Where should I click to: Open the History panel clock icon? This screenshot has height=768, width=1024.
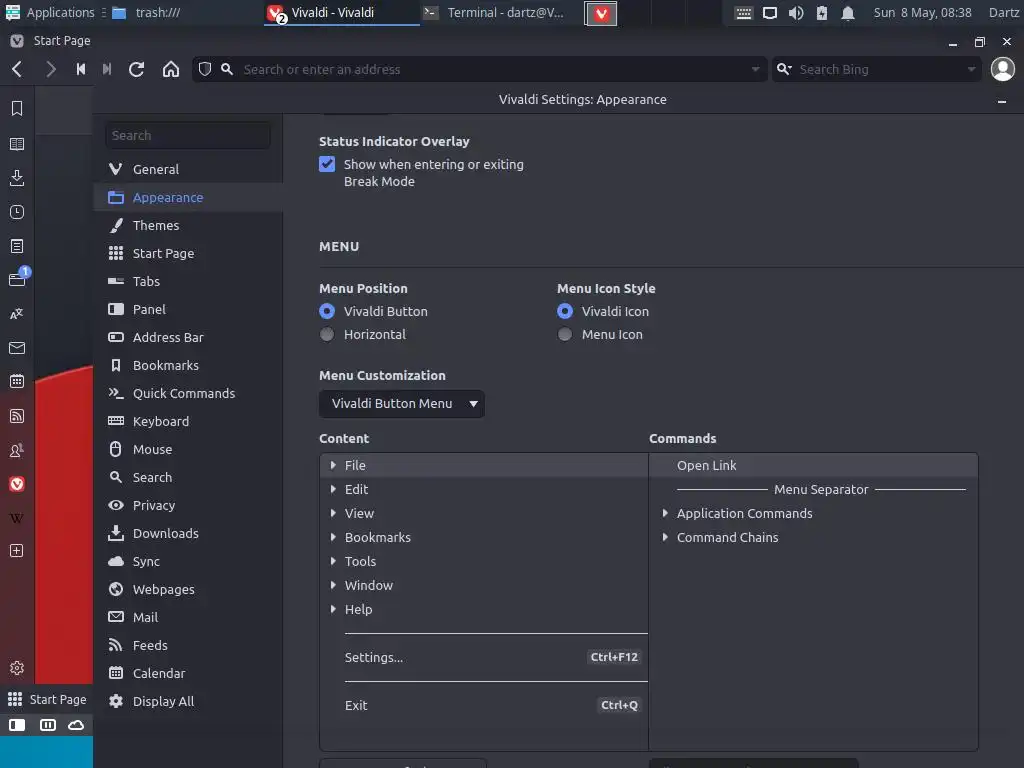coord(17,212)
